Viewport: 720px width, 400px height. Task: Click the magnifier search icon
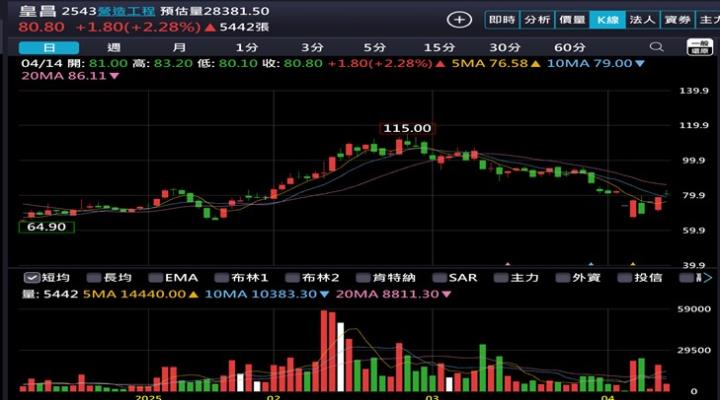tap(657, 47)
